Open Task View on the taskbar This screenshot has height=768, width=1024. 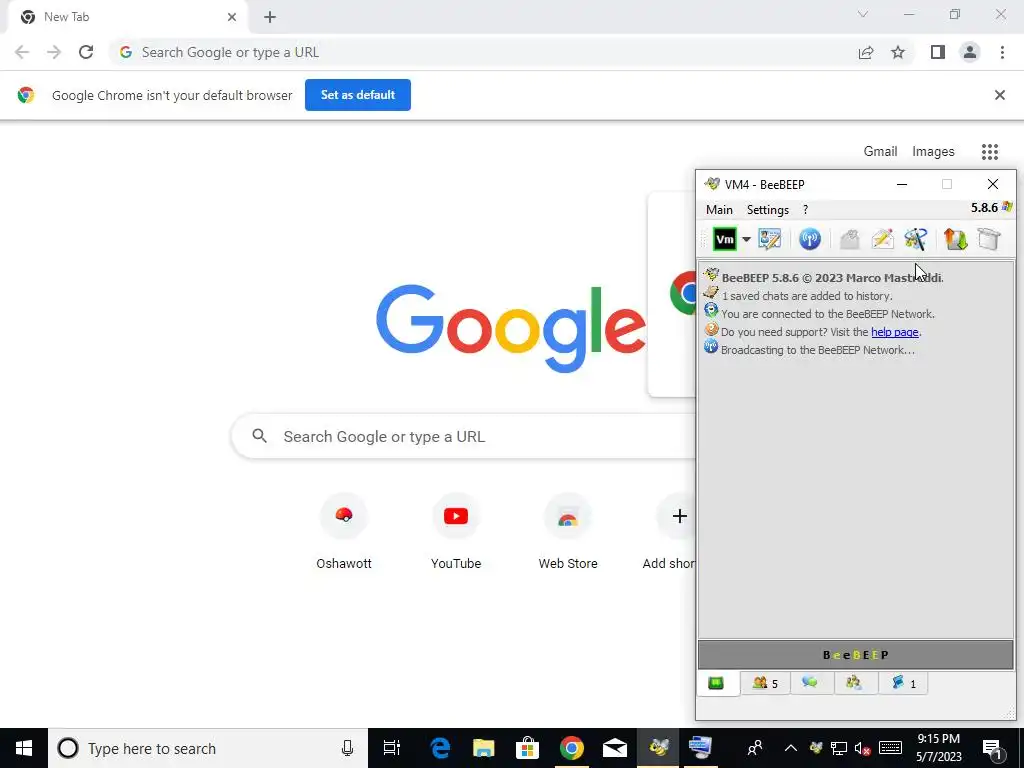[x=392, y=748]
